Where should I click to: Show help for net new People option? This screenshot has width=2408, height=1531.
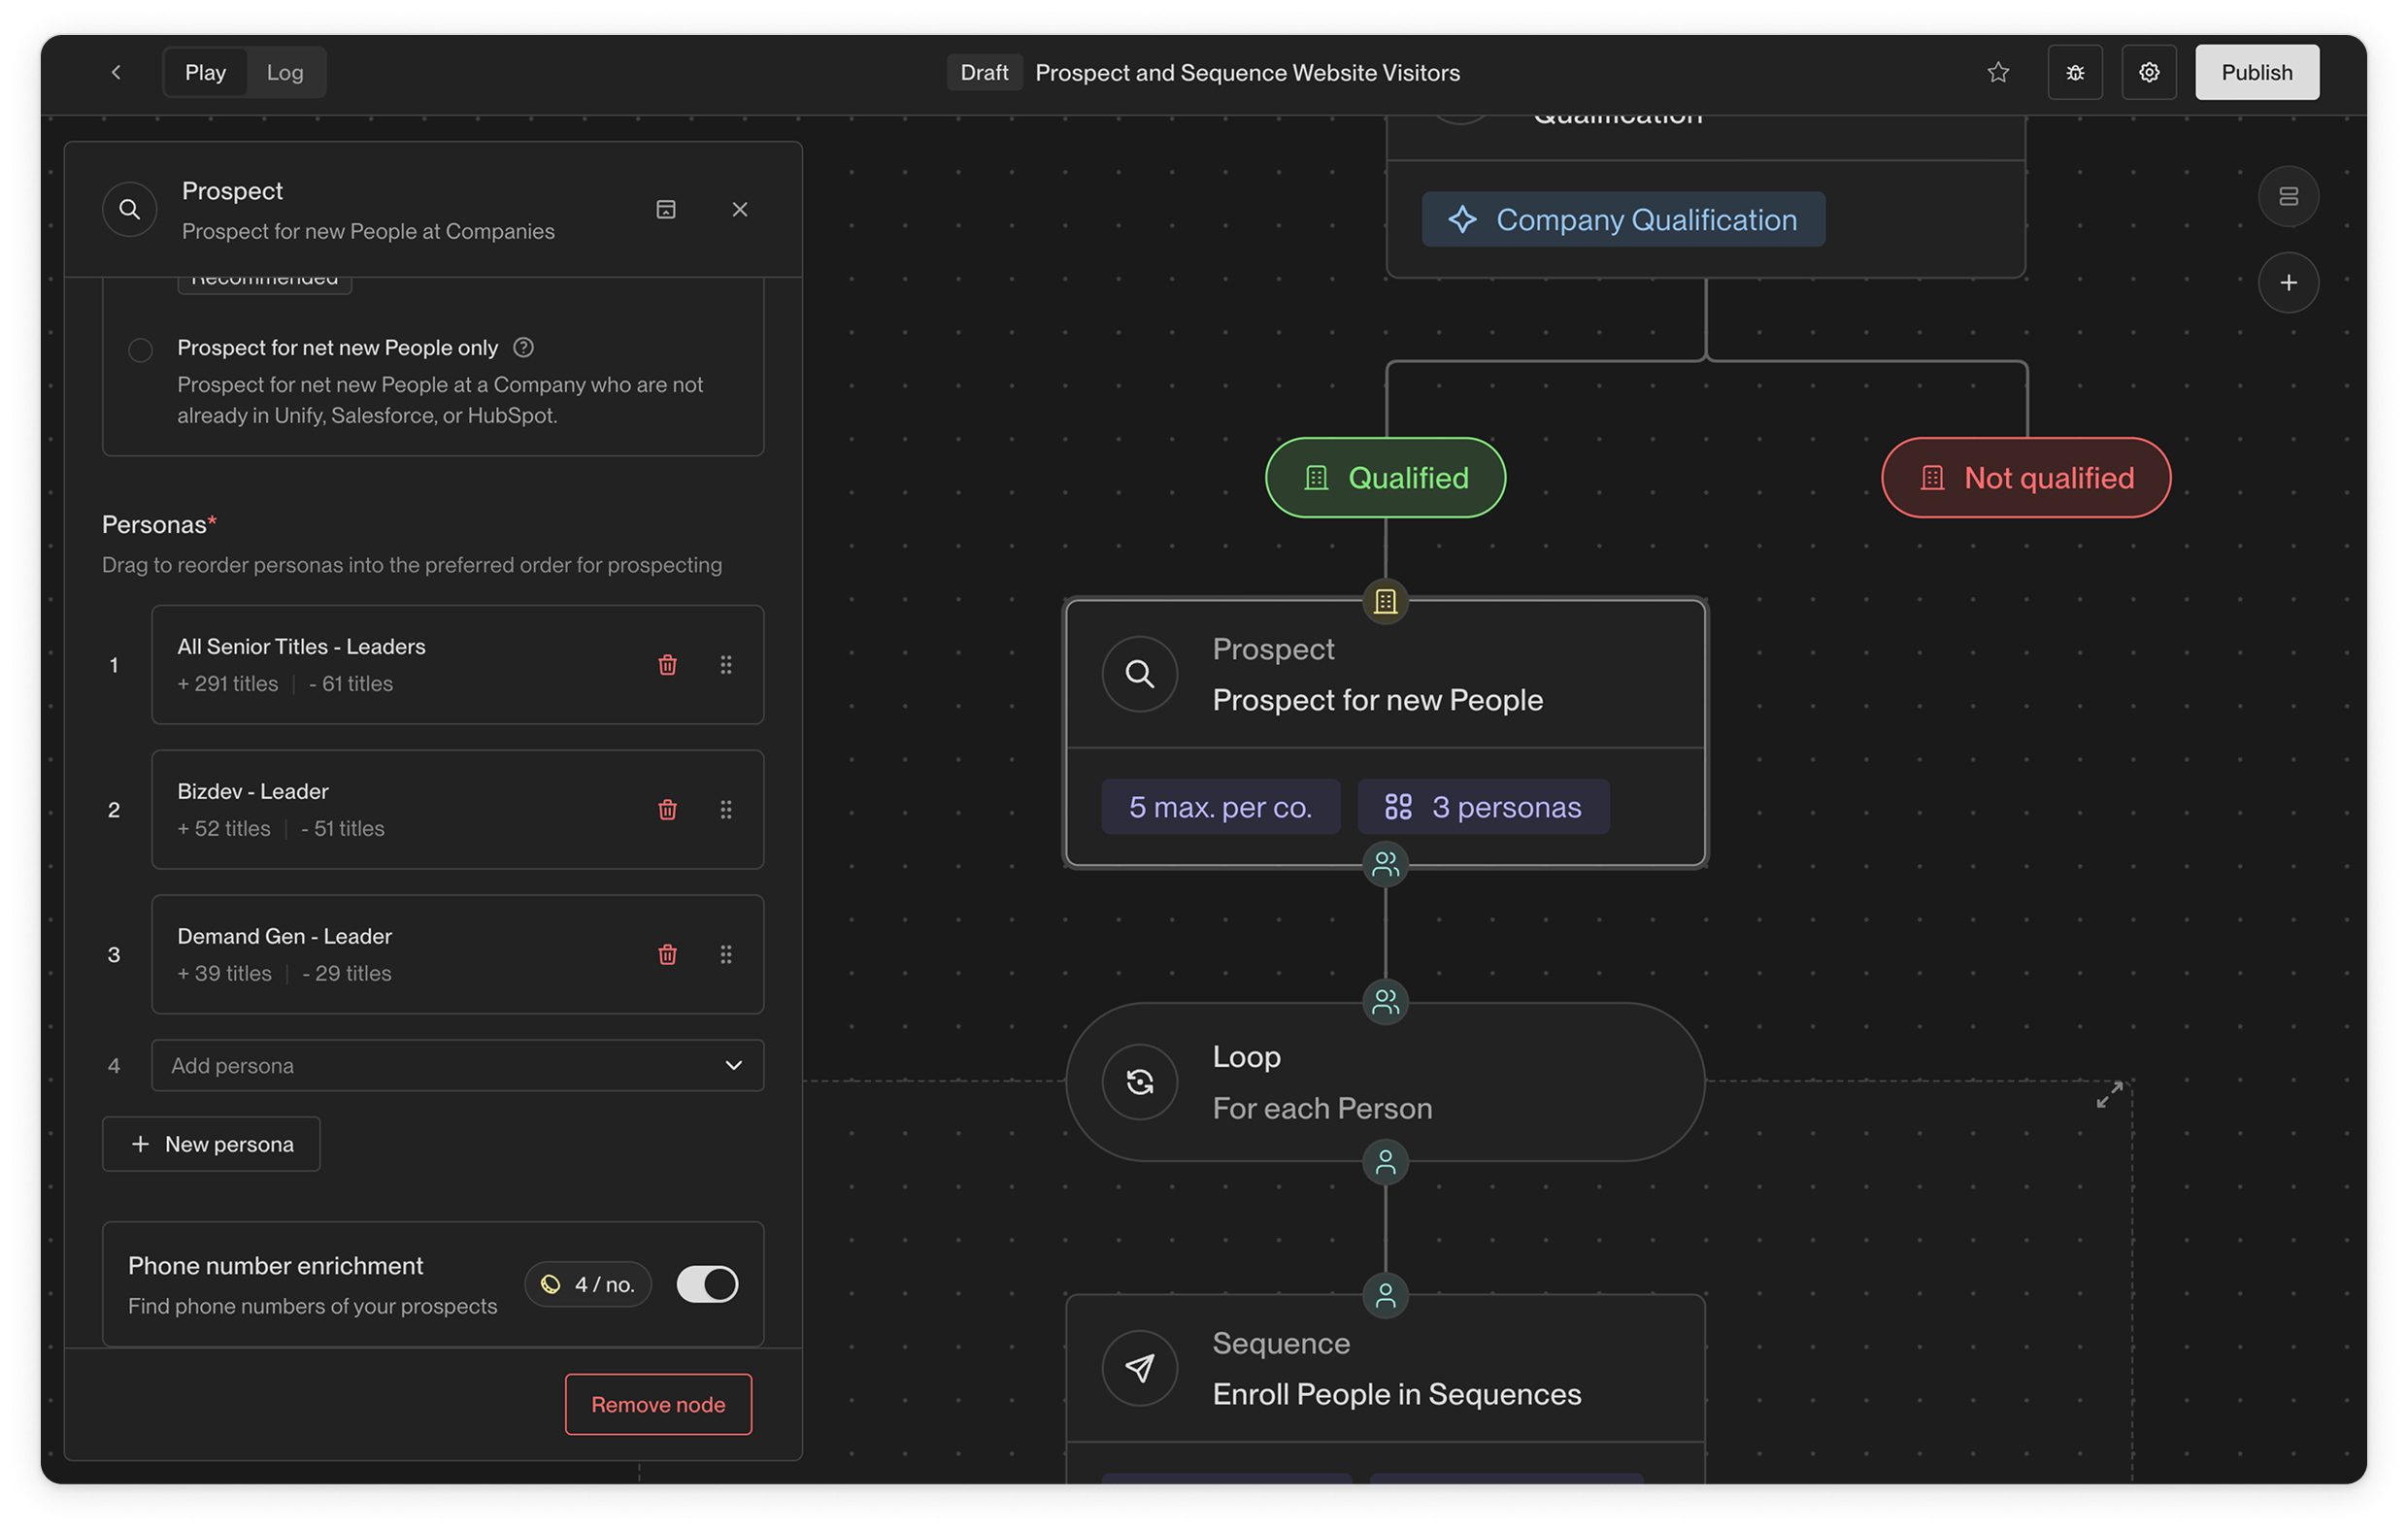tap(523, 347)
